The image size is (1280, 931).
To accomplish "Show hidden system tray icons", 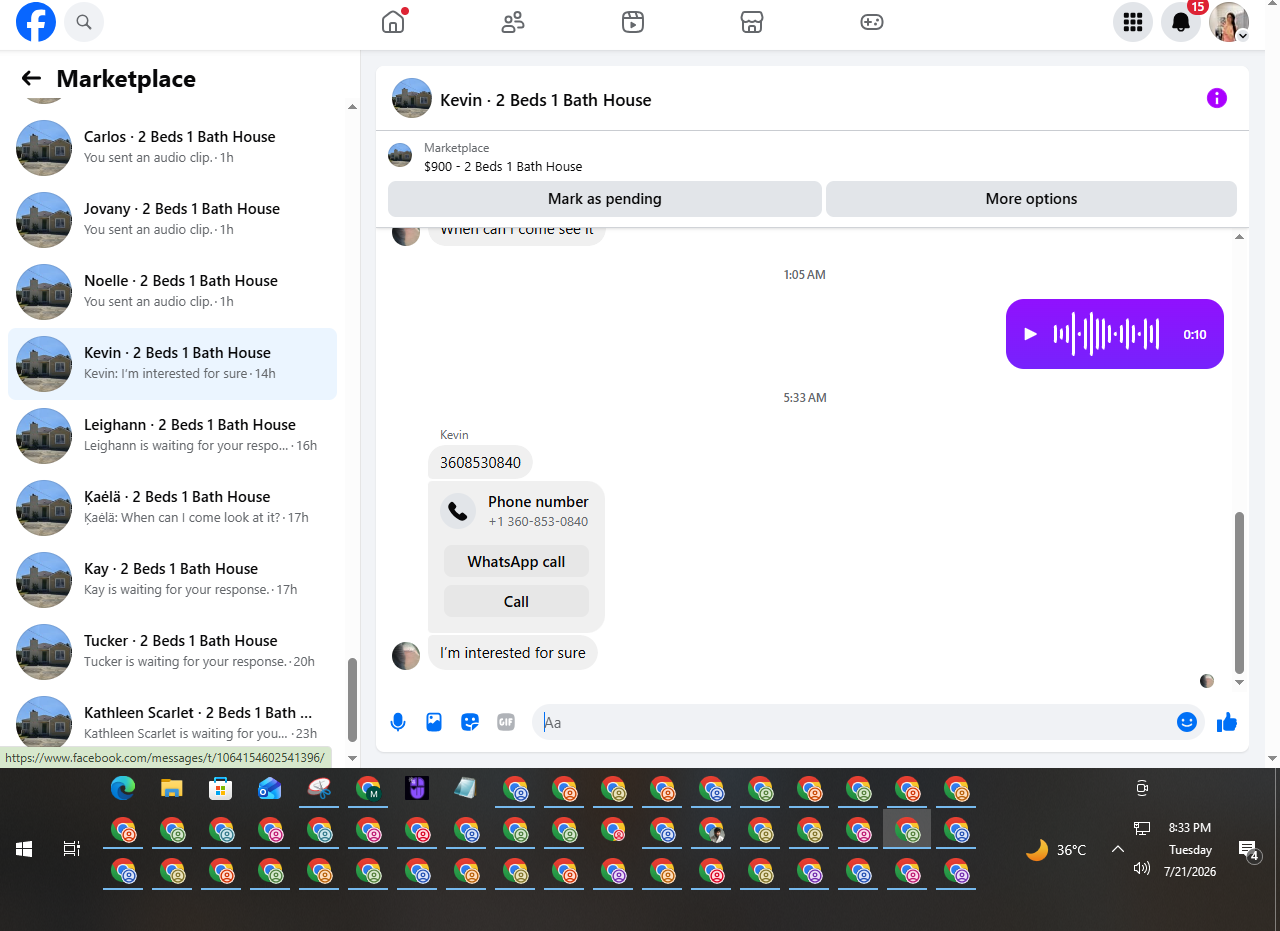I will [1118, 849].
